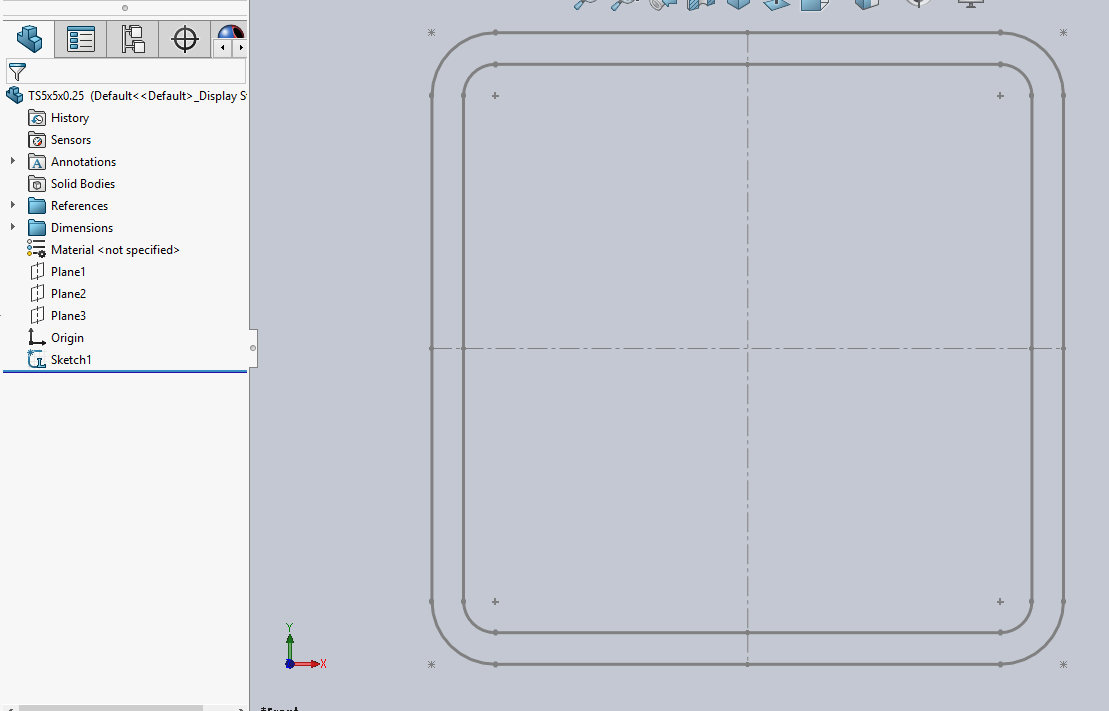
Task: Open Section View from heads-up toolbar
Action: click(x=702, y=4)
